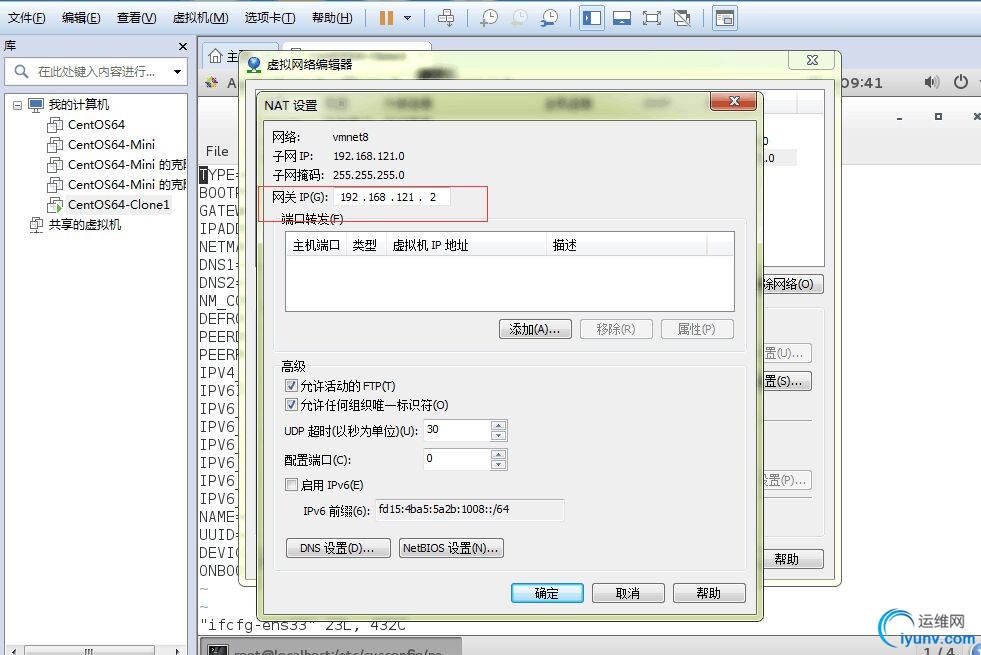Decrease 配置端口 value with down arrow
981x655 pixels.
[x=499, y=464]
